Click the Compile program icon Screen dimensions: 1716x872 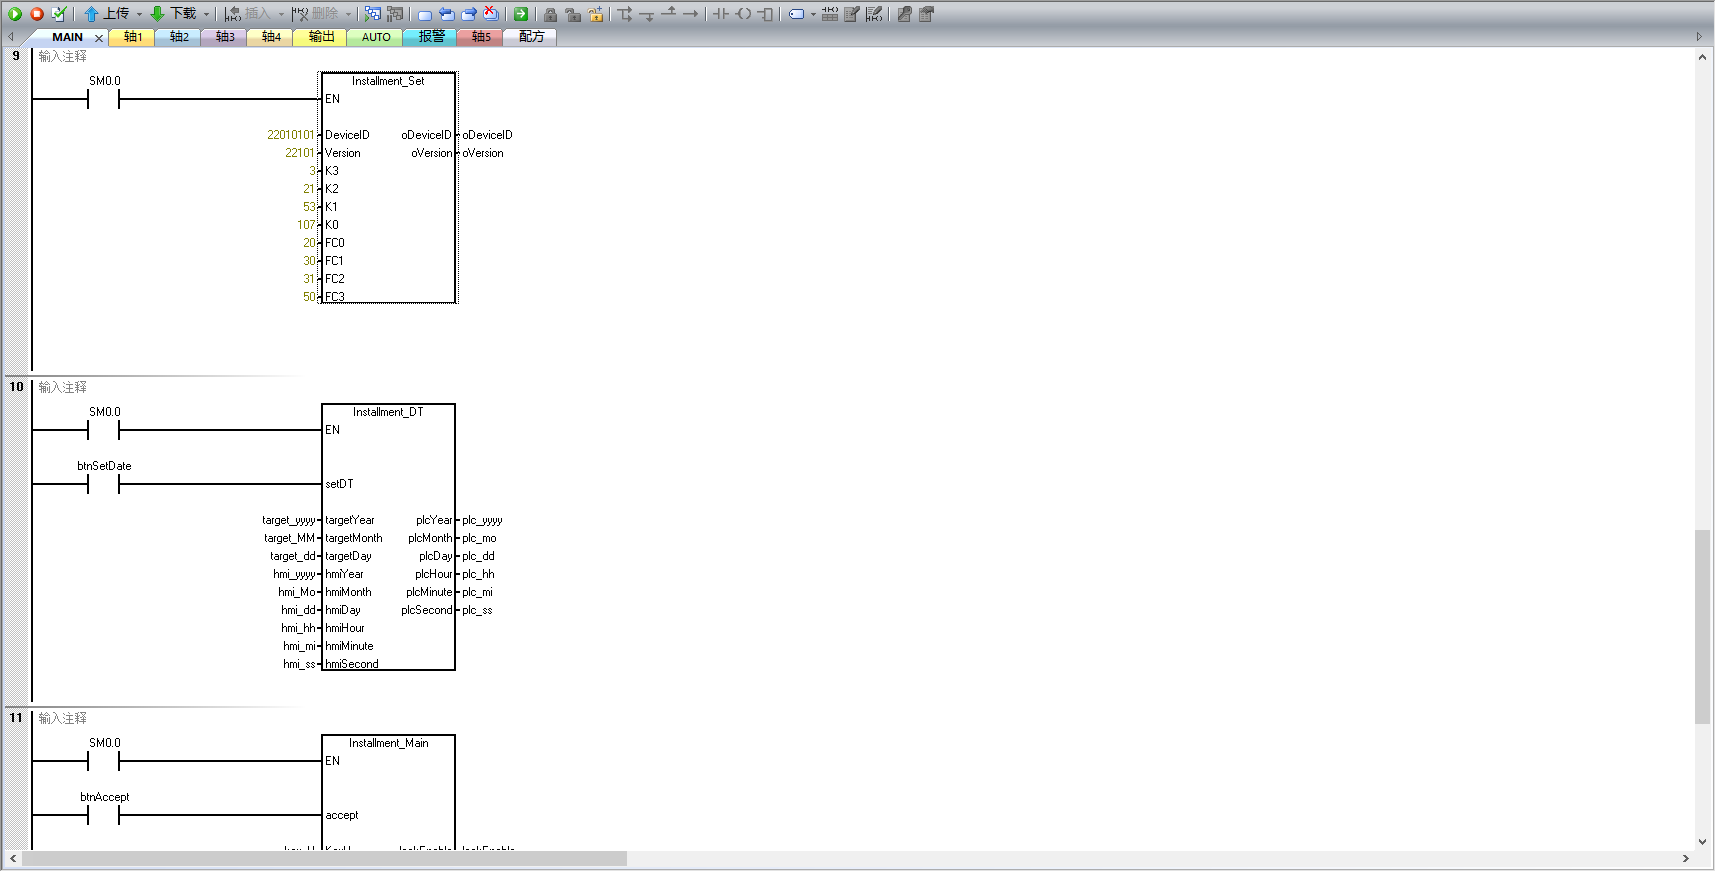click(x=59, y=14)
